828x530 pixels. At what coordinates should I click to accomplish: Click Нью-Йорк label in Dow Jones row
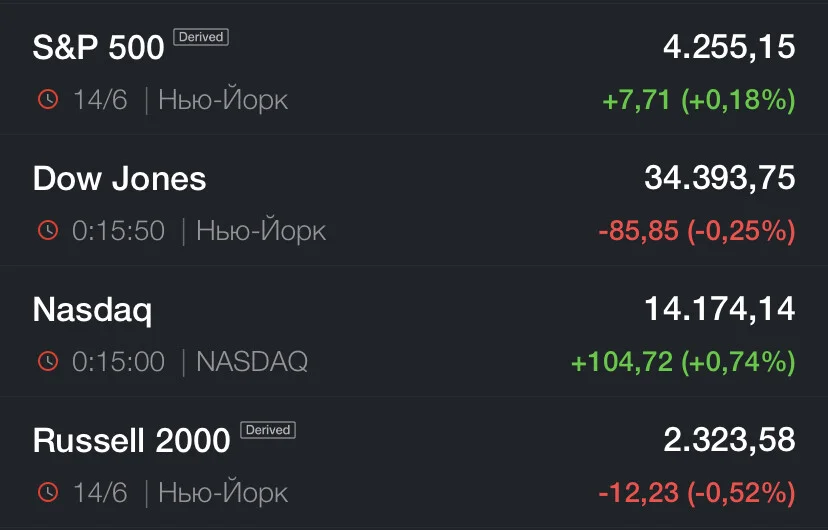[x=261, y=230]
